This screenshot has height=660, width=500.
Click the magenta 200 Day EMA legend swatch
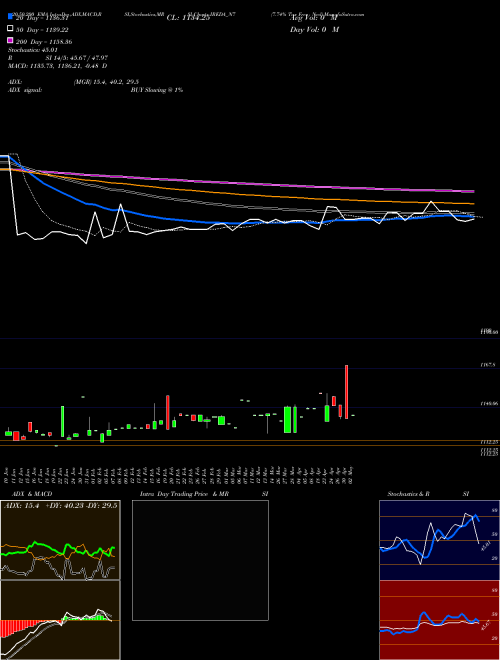coord(10,41)
